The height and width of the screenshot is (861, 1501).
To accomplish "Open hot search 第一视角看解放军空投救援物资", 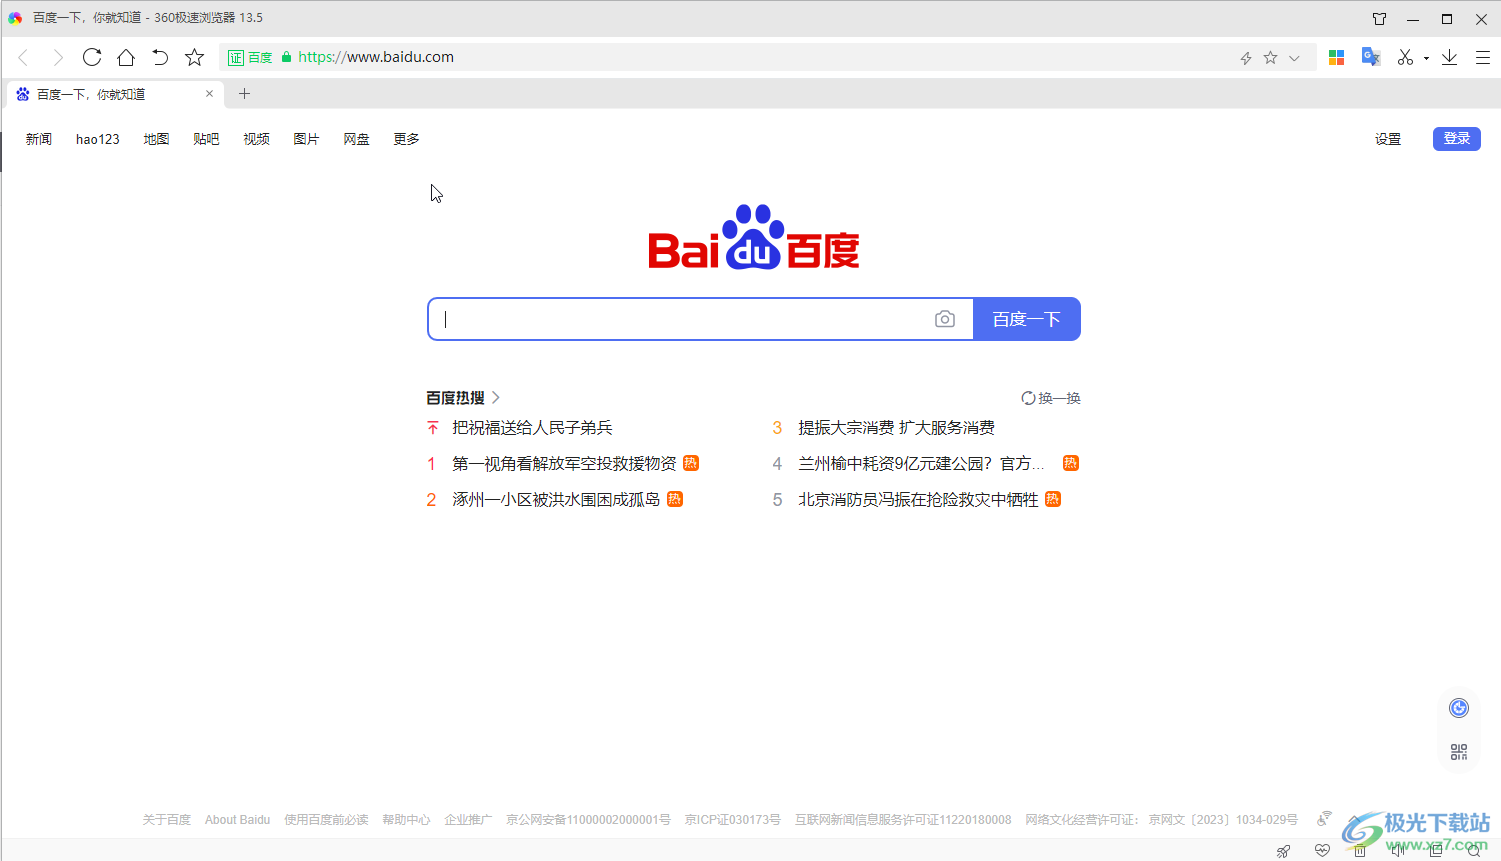I will coord(564,464).
